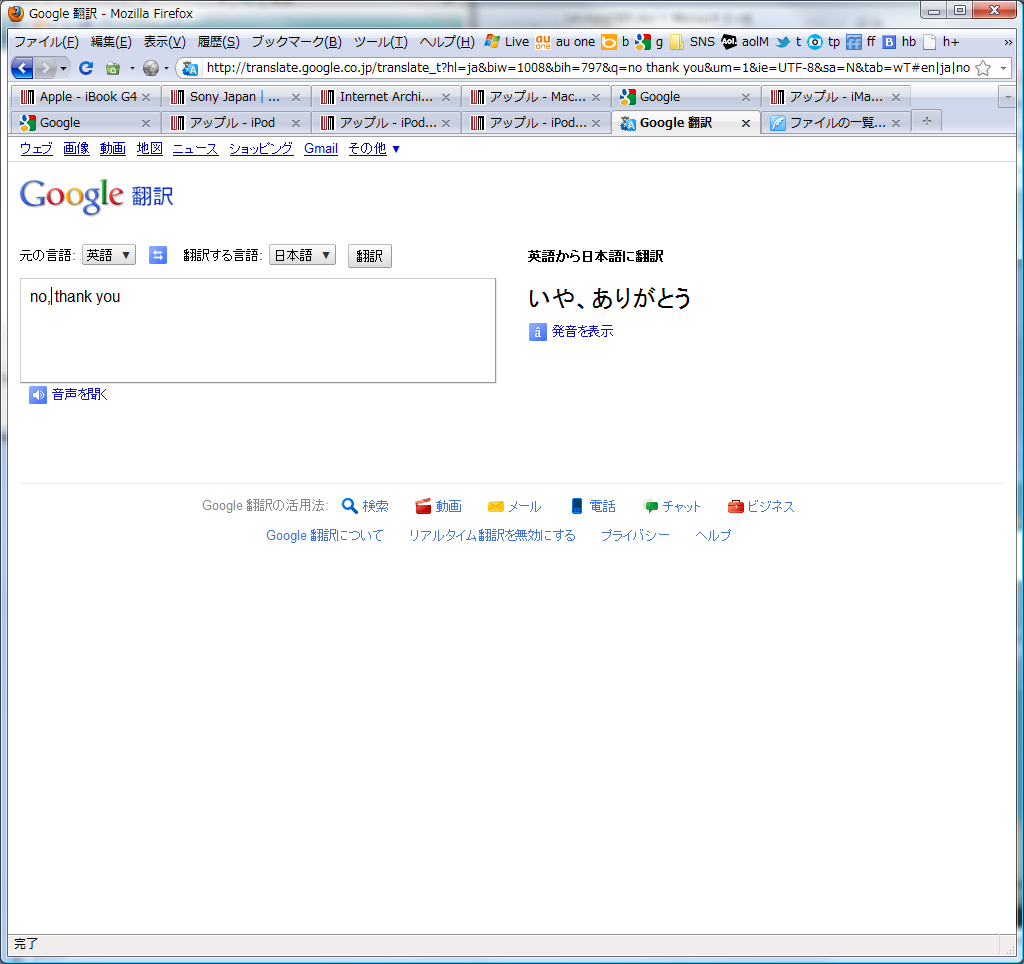The width and height of the screenshot is (1024, 964).
Task: Click the 発音を表示 link
Action: pyautogui.click(x=583, y=332)
